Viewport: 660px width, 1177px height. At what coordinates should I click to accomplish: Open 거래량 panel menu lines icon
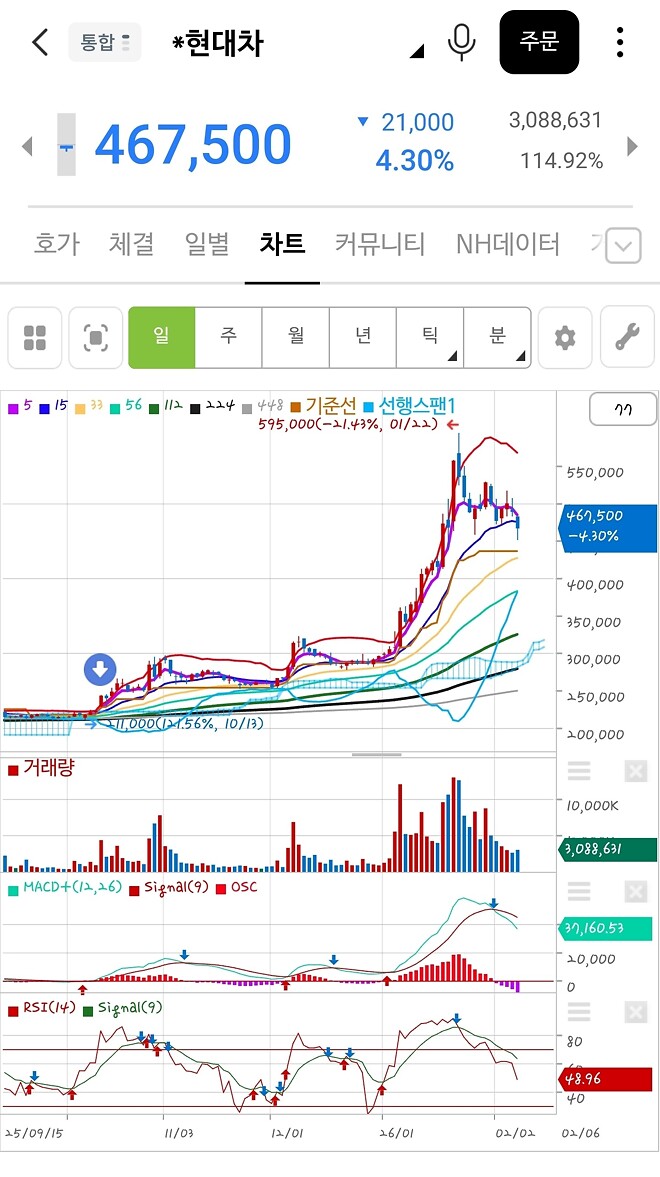click(x=579, y=771)
